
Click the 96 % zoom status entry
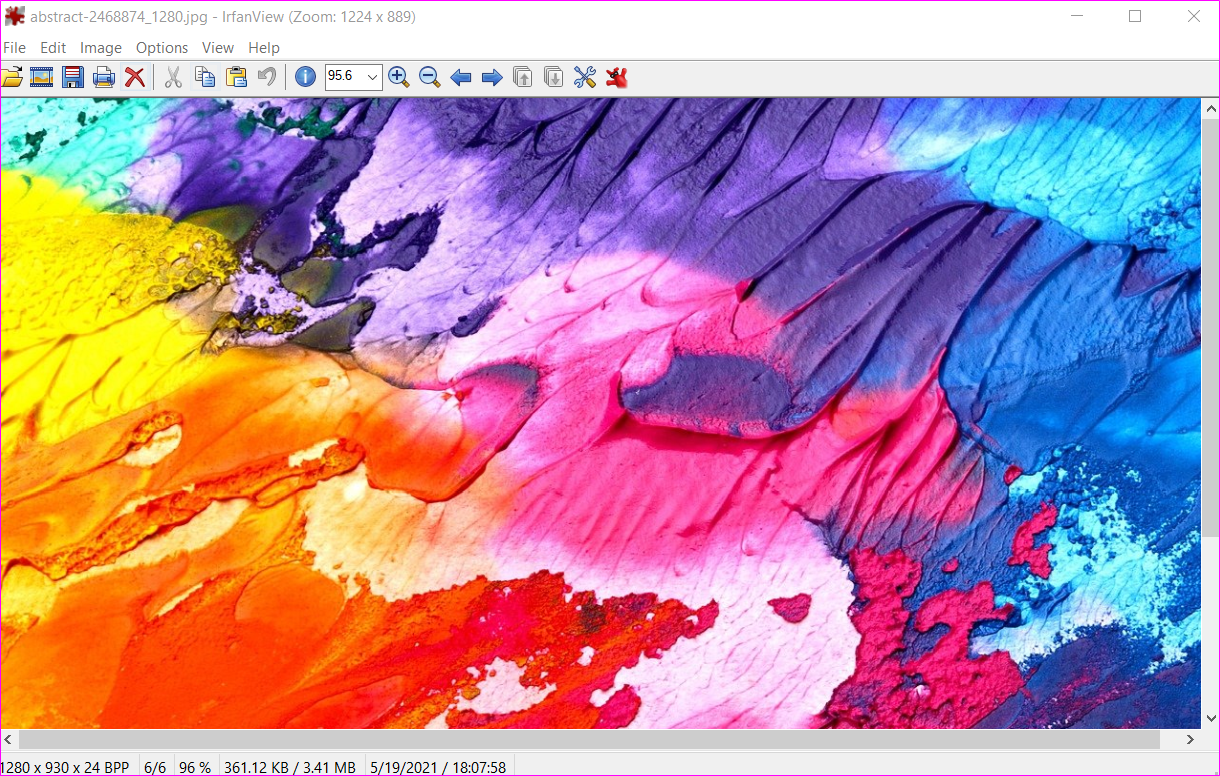[x=195, y=767]
